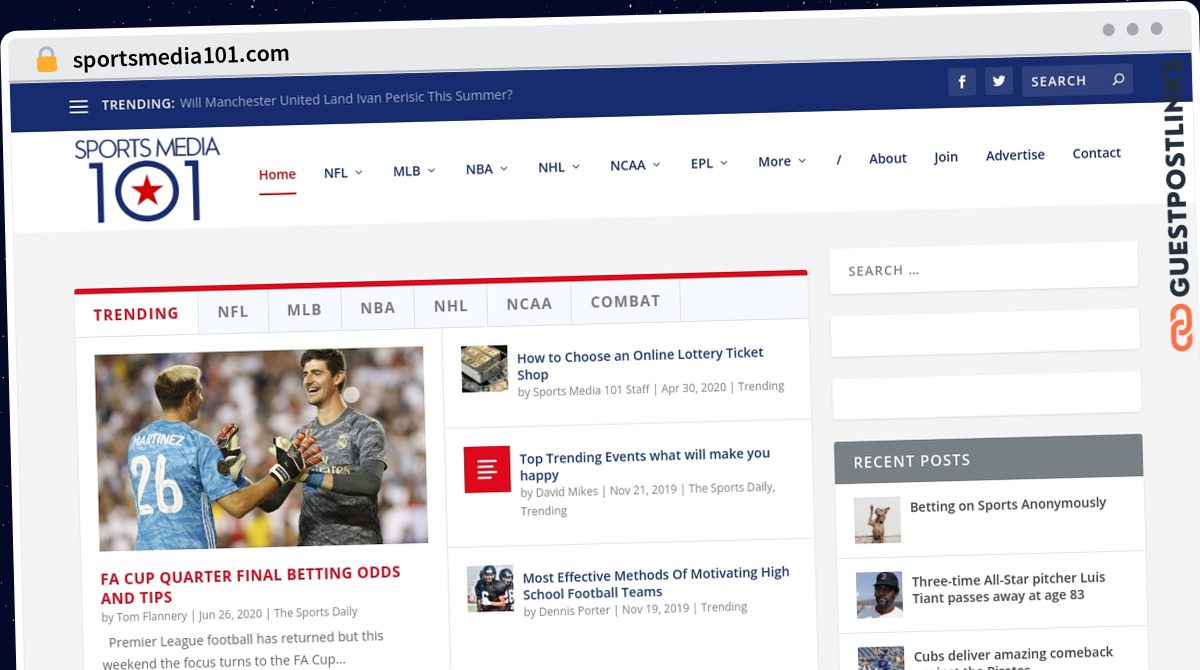The width and height of the screenshot is (1200, 670).
Task: Open the hamburger menu icon
Action: (79, 106)
